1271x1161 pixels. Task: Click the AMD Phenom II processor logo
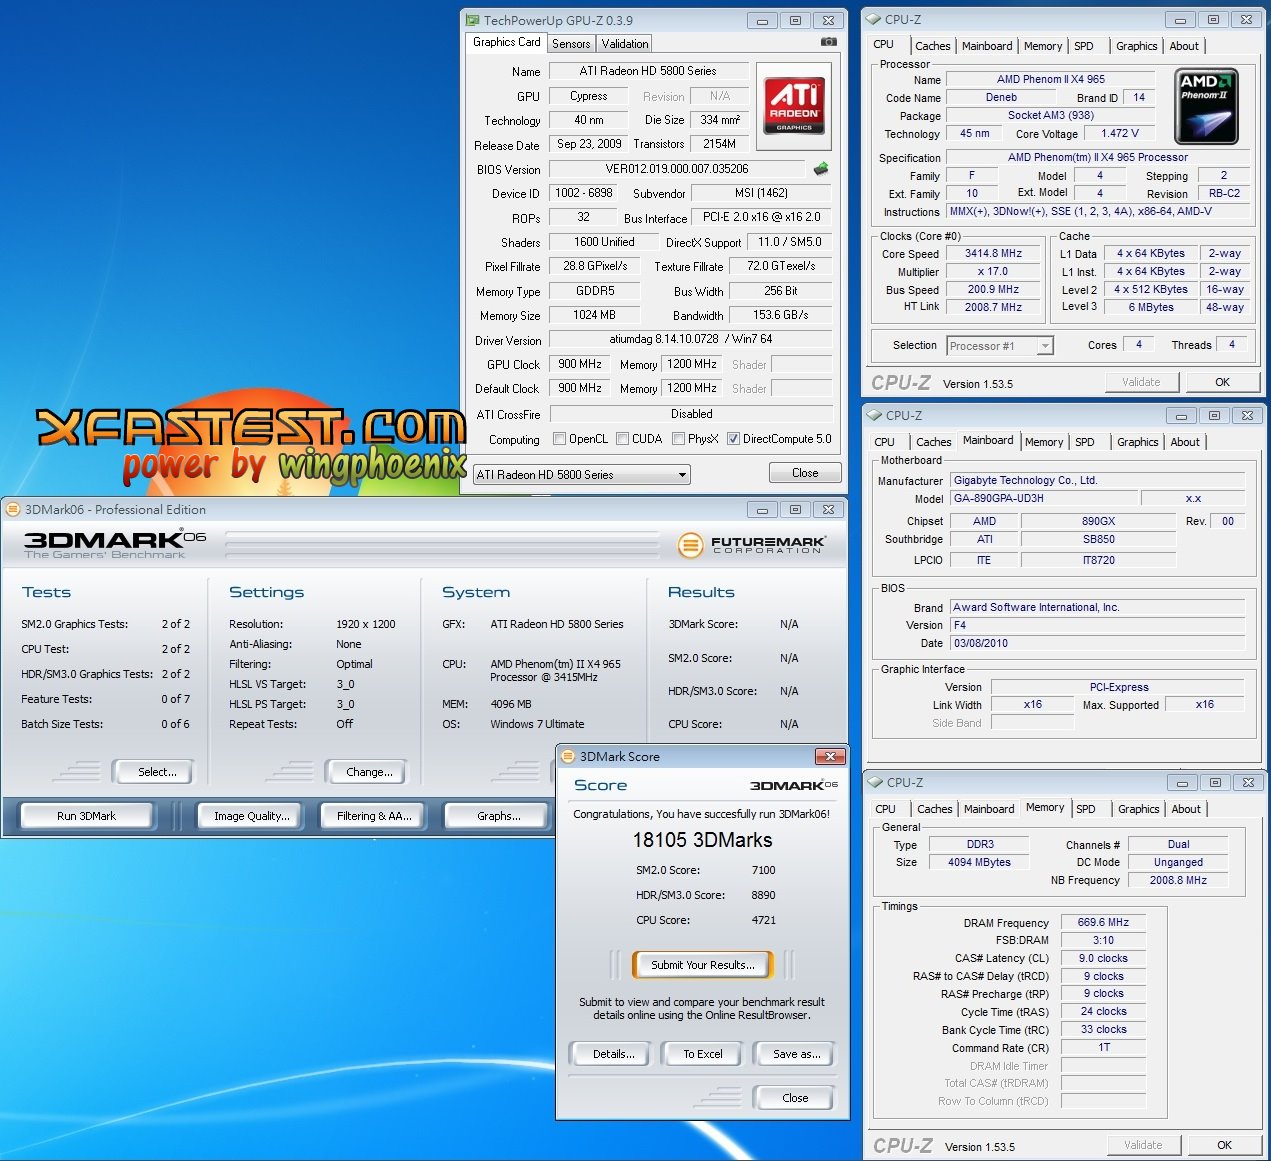(1207, 106)
